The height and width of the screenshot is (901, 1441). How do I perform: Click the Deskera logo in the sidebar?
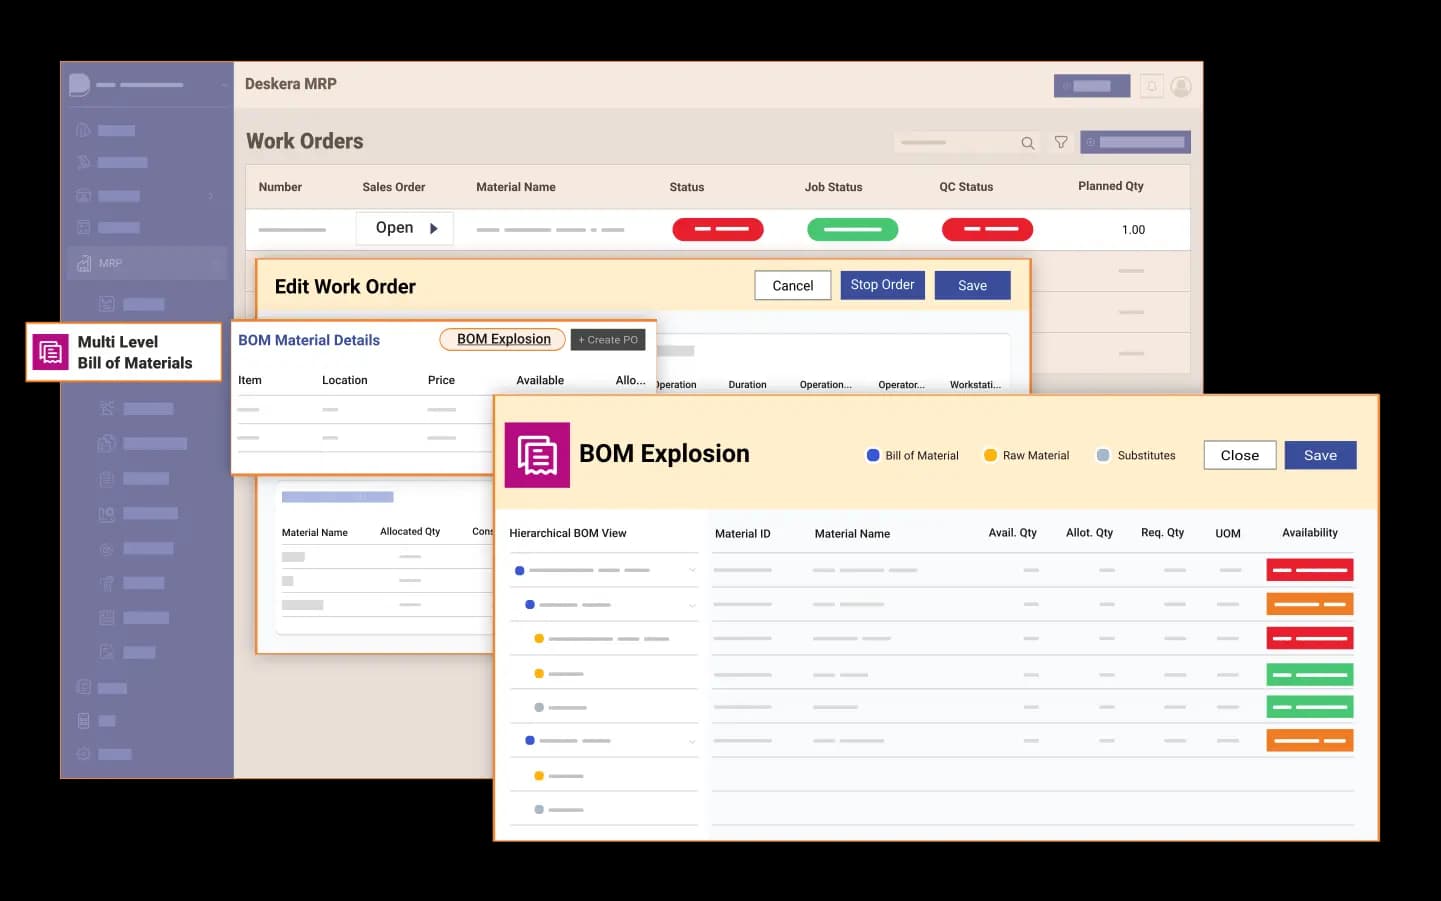click(x=79, y=85)
